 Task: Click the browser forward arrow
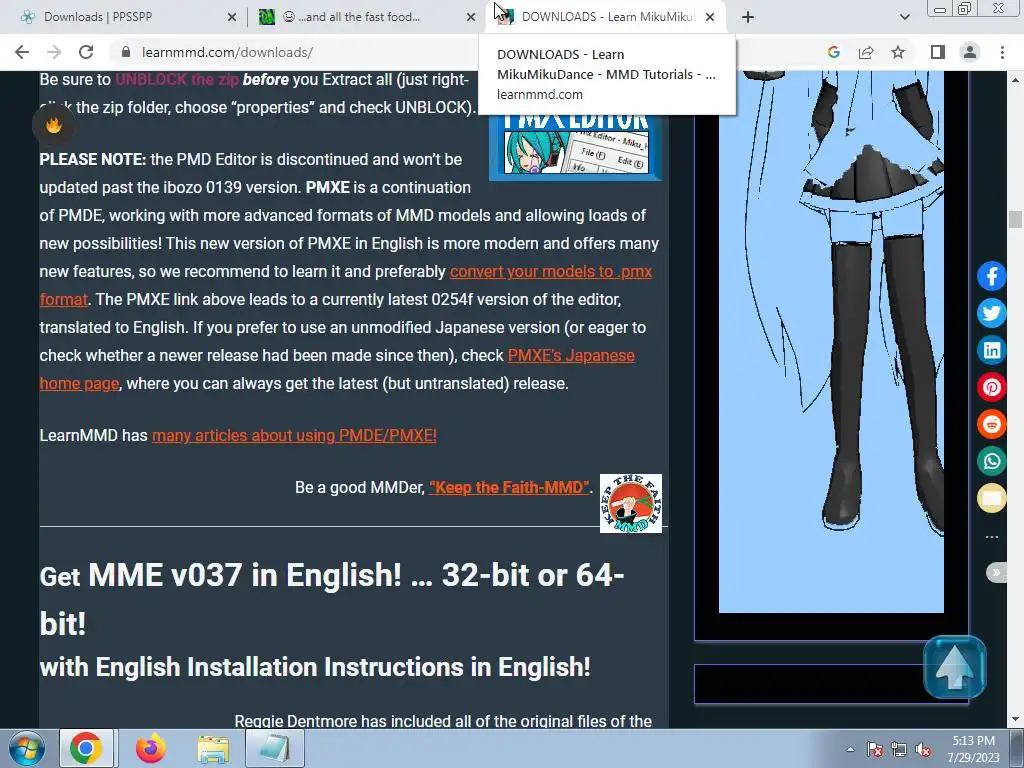tap(54, 52)
